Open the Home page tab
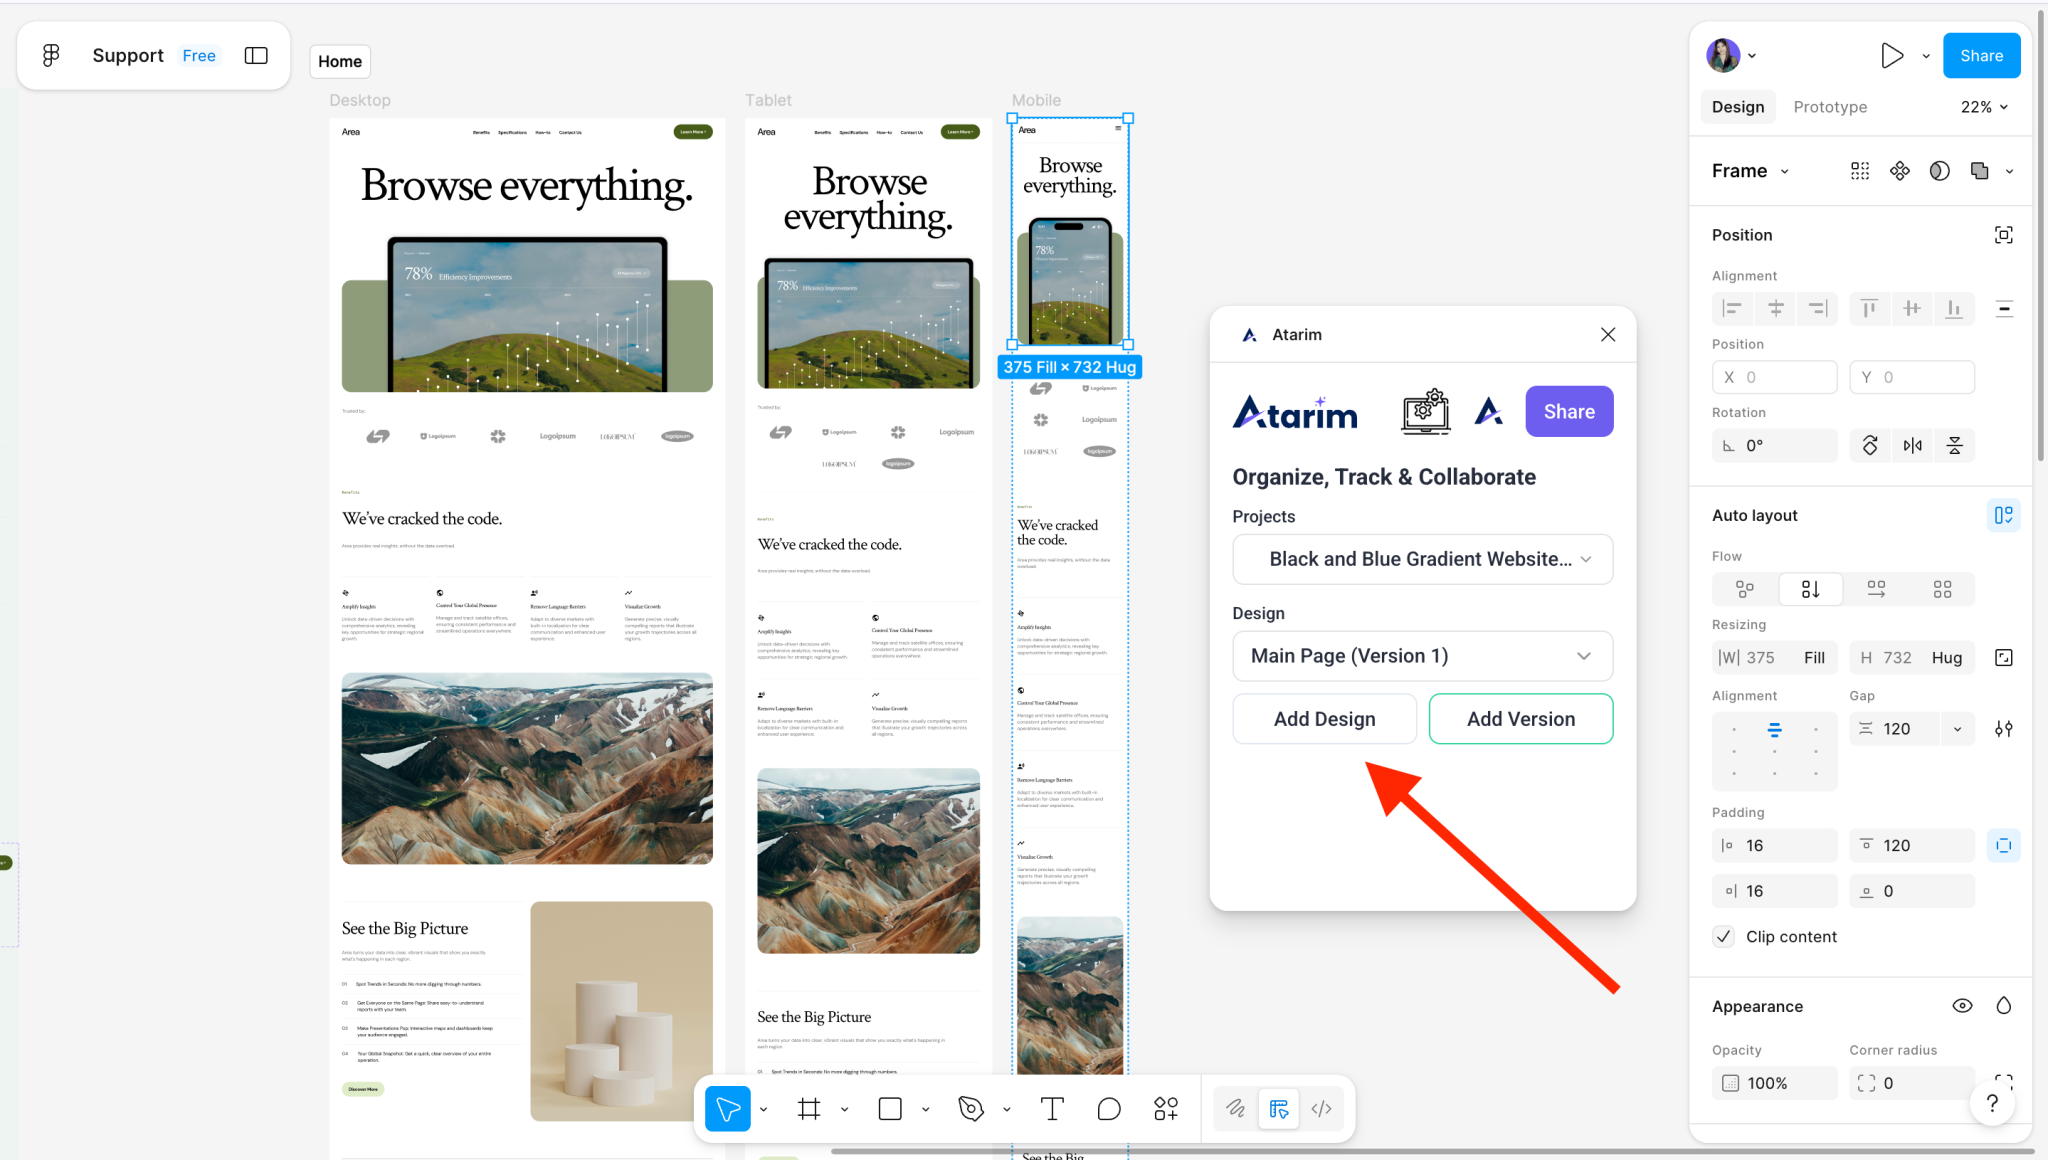 pyautogui.click(x=340, y=61)
